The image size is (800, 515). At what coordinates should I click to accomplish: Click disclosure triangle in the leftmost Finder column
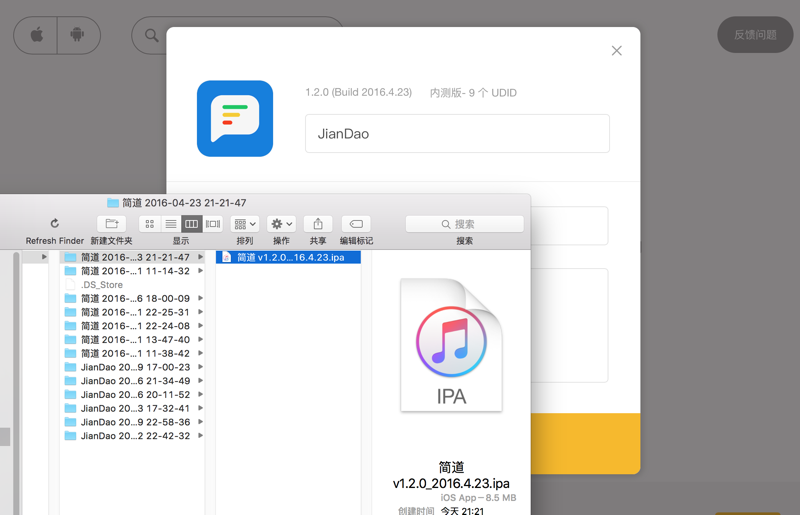coord(44,257)
